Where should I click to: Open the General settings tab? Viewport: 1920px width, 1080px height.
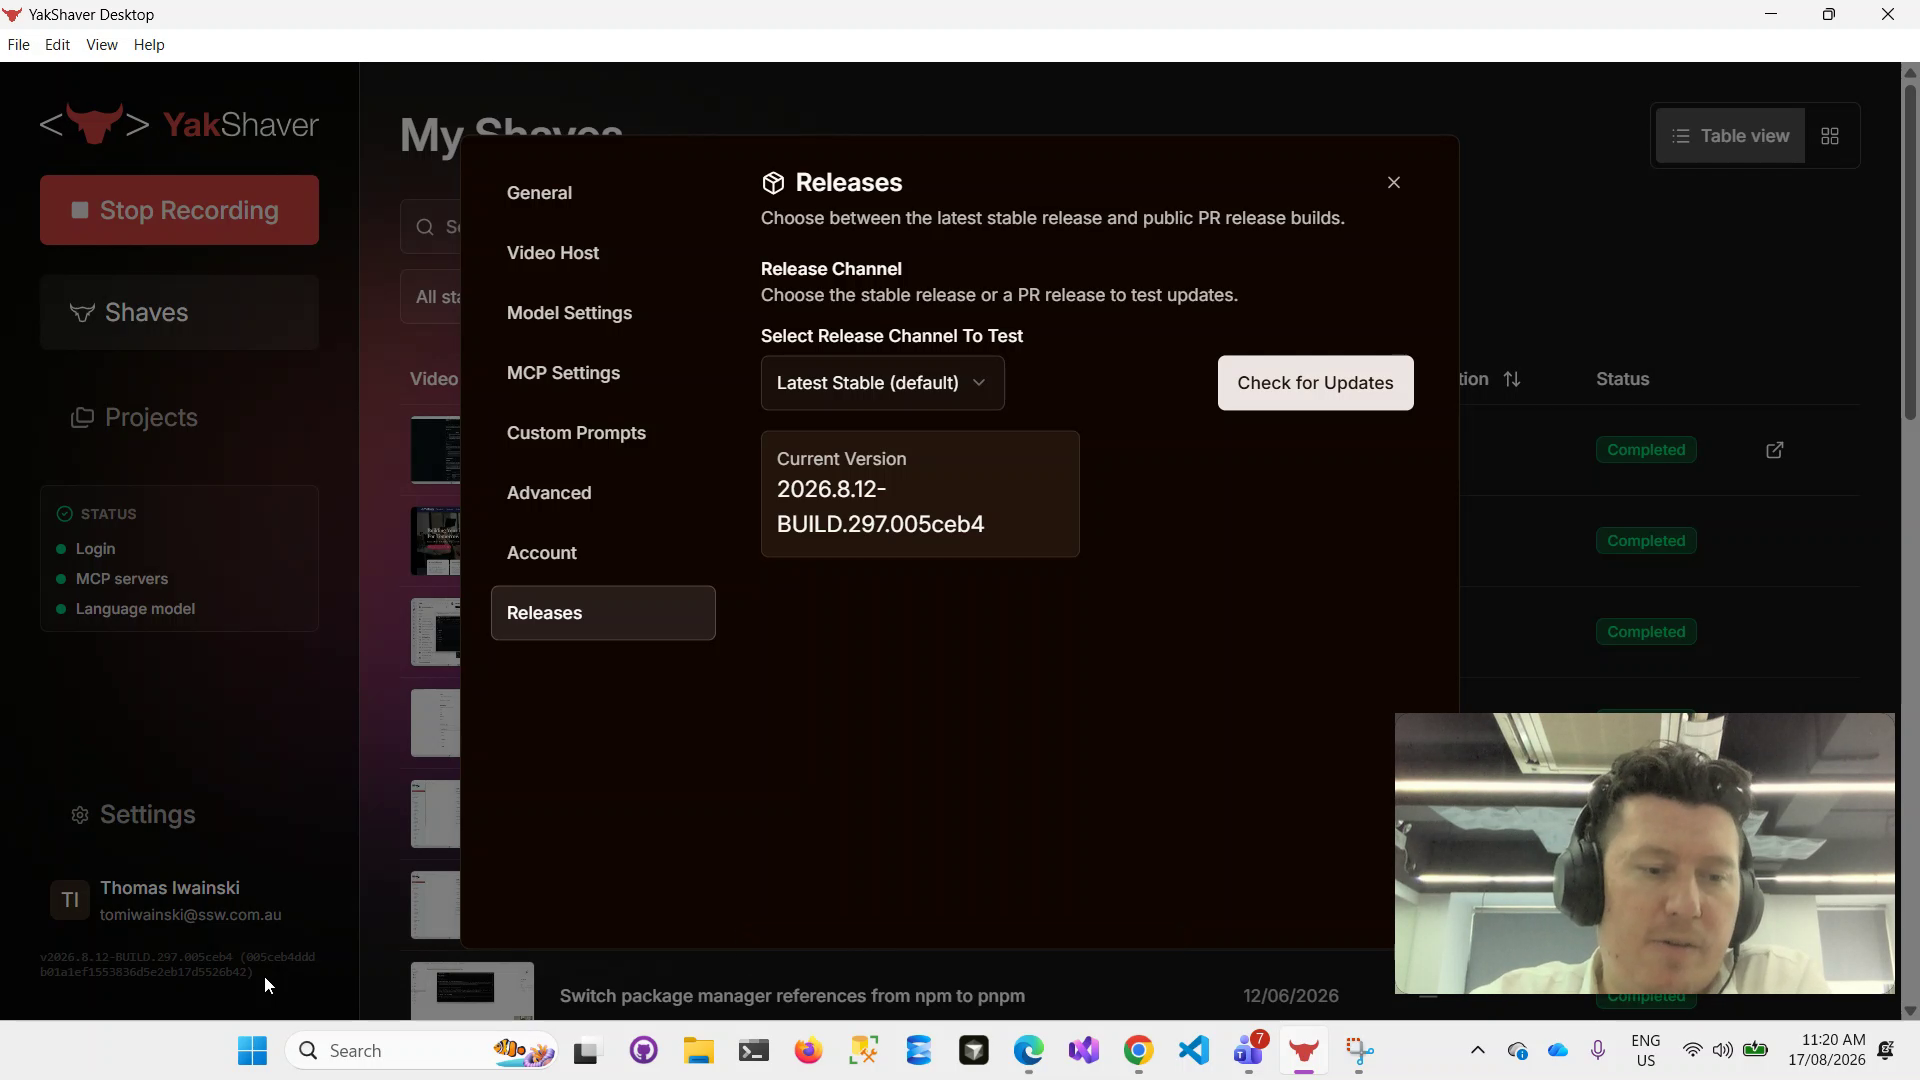point(603,193)
